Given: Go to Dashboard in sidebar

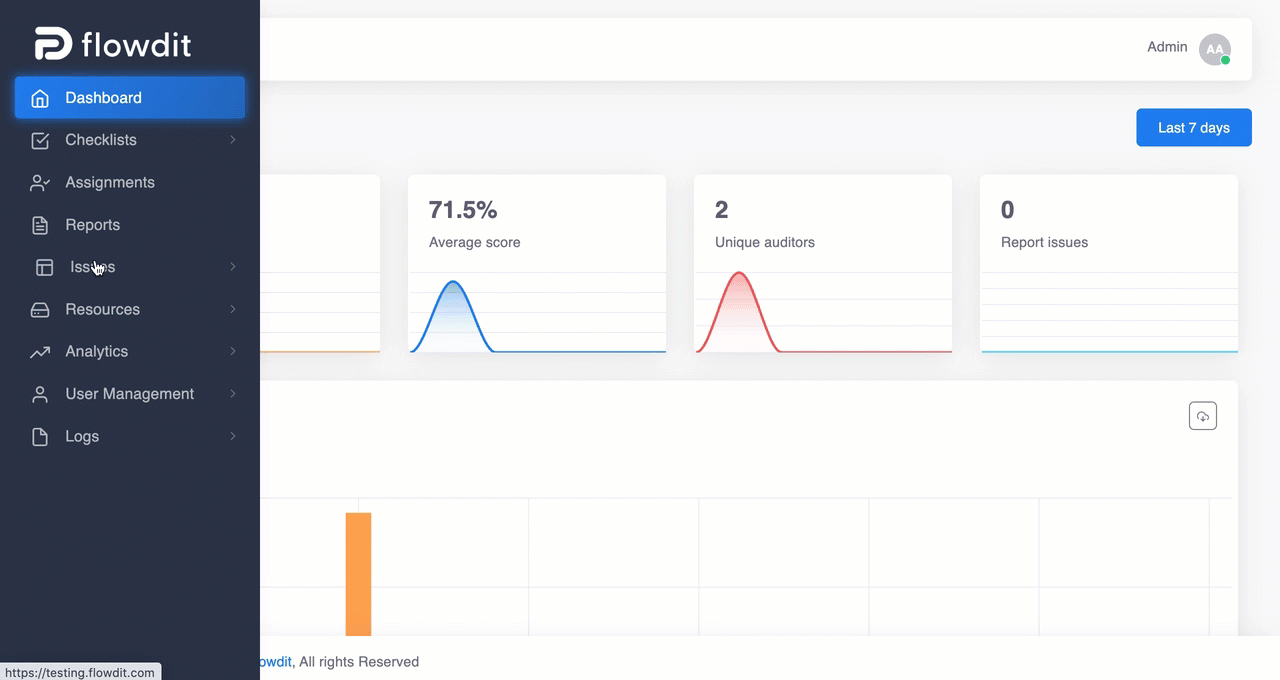Looking at the screenshot, I should 130,98.
